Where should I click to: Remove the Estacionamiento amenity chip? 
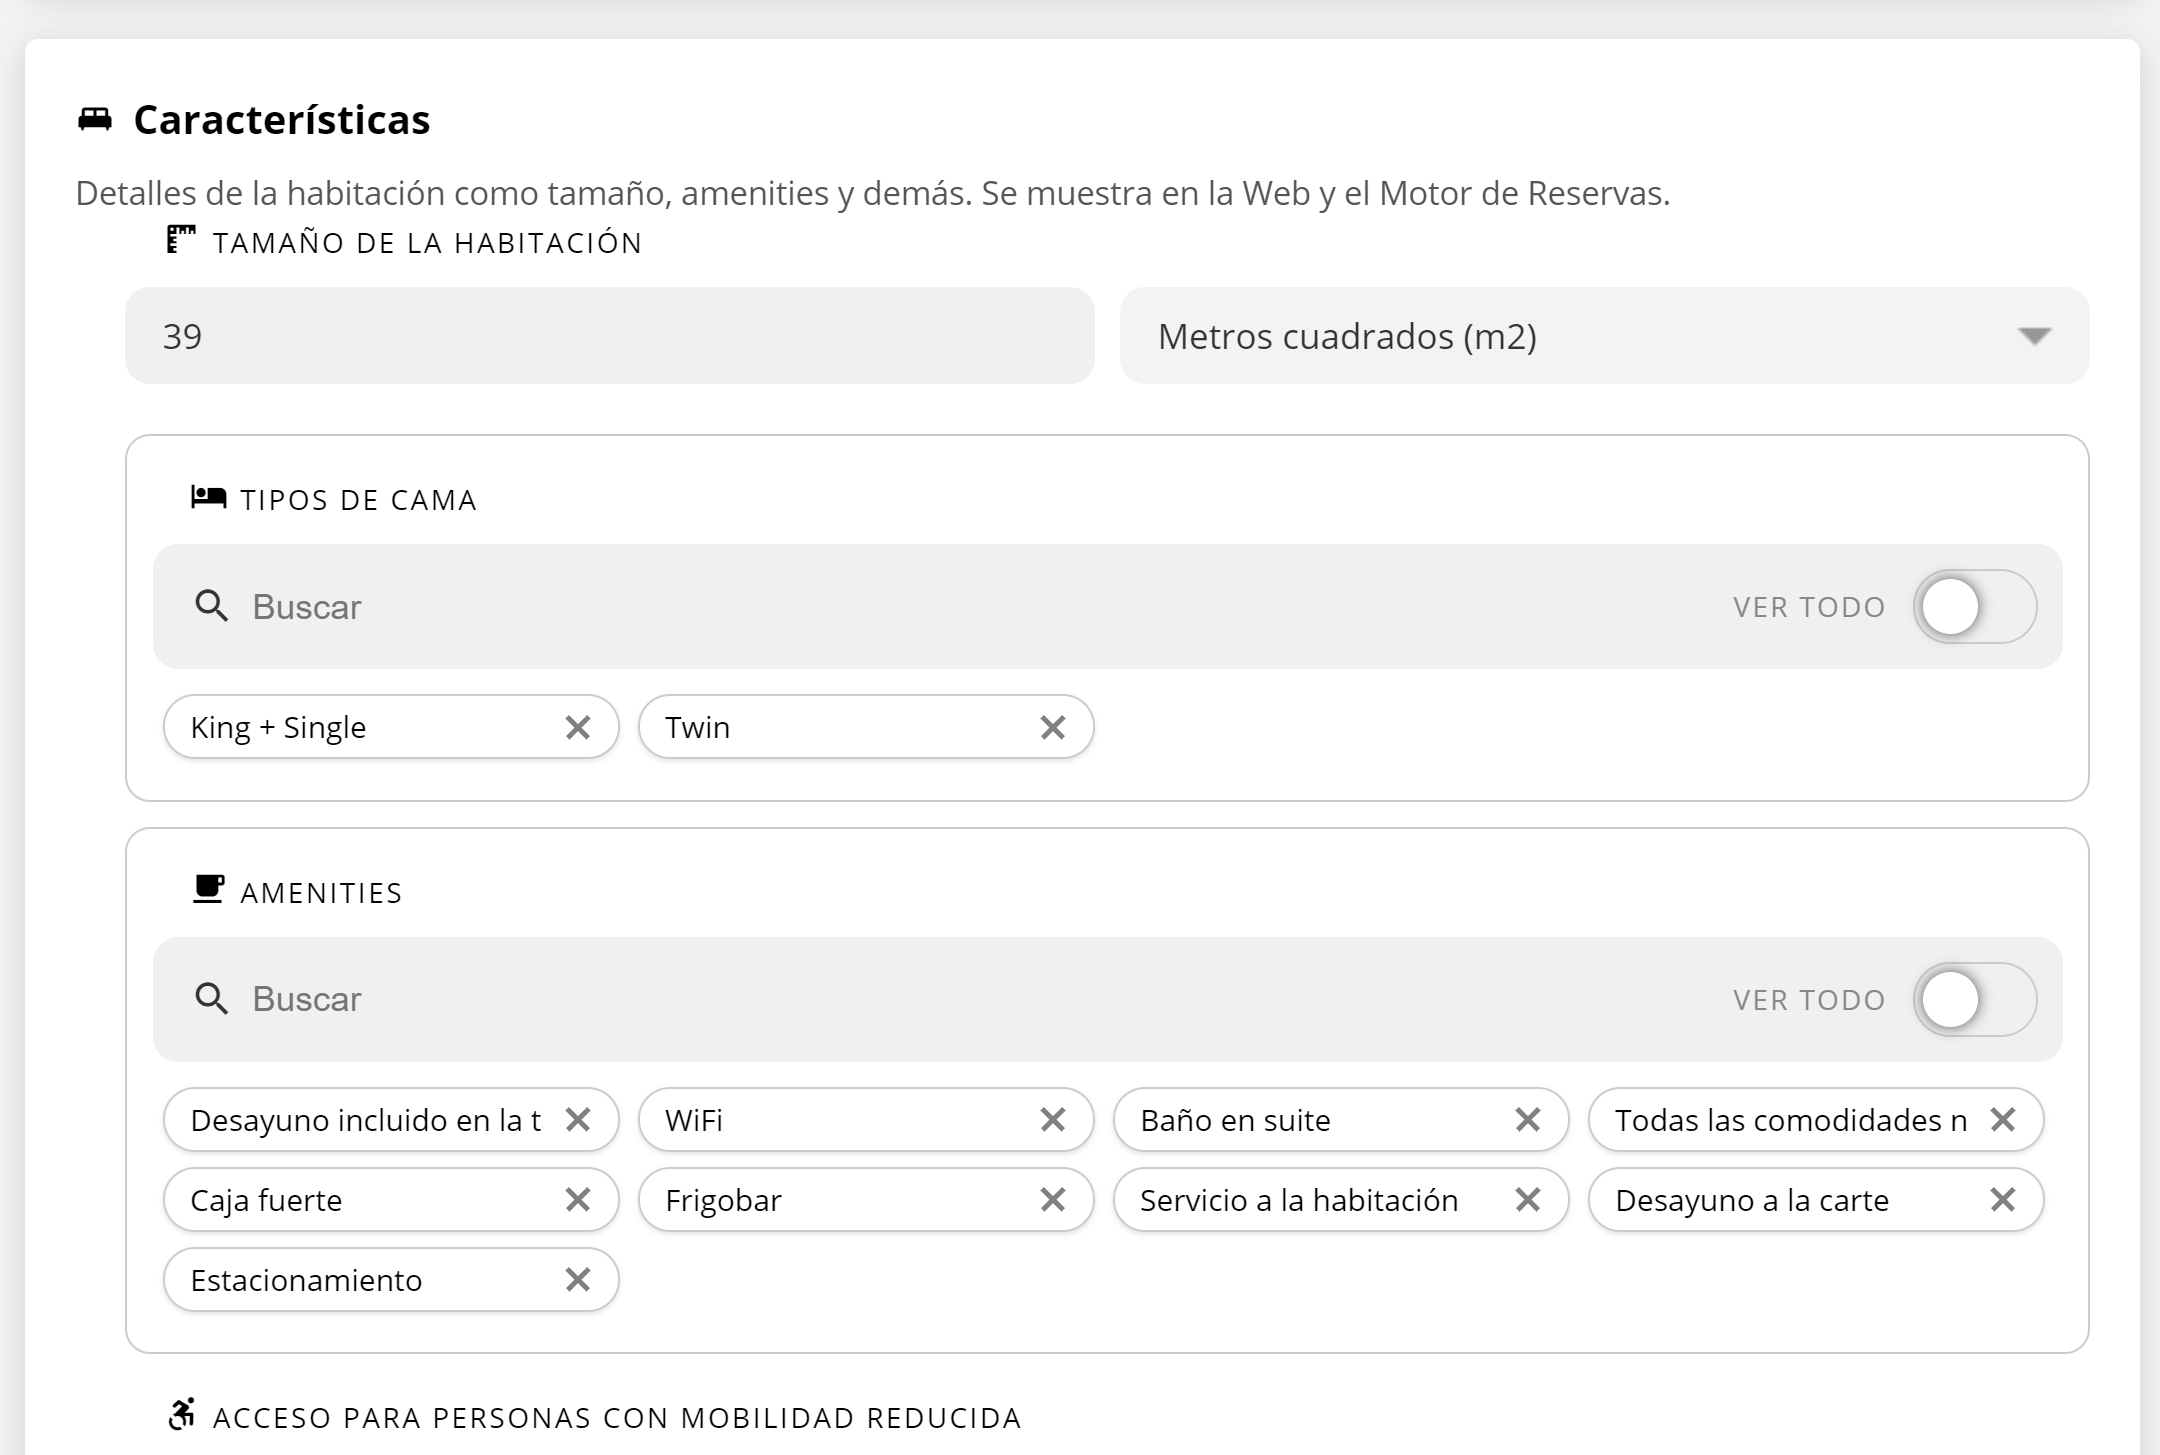tap(578, 1279)
